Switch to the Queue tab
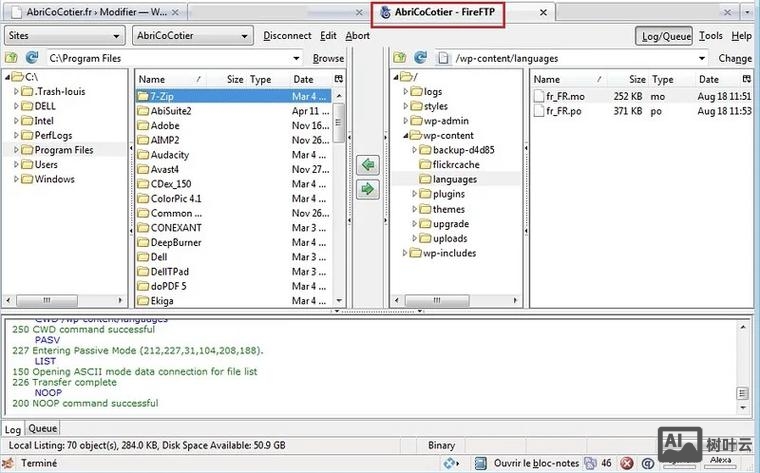This screenshot has height=473, width=760. tap(42, 428)
